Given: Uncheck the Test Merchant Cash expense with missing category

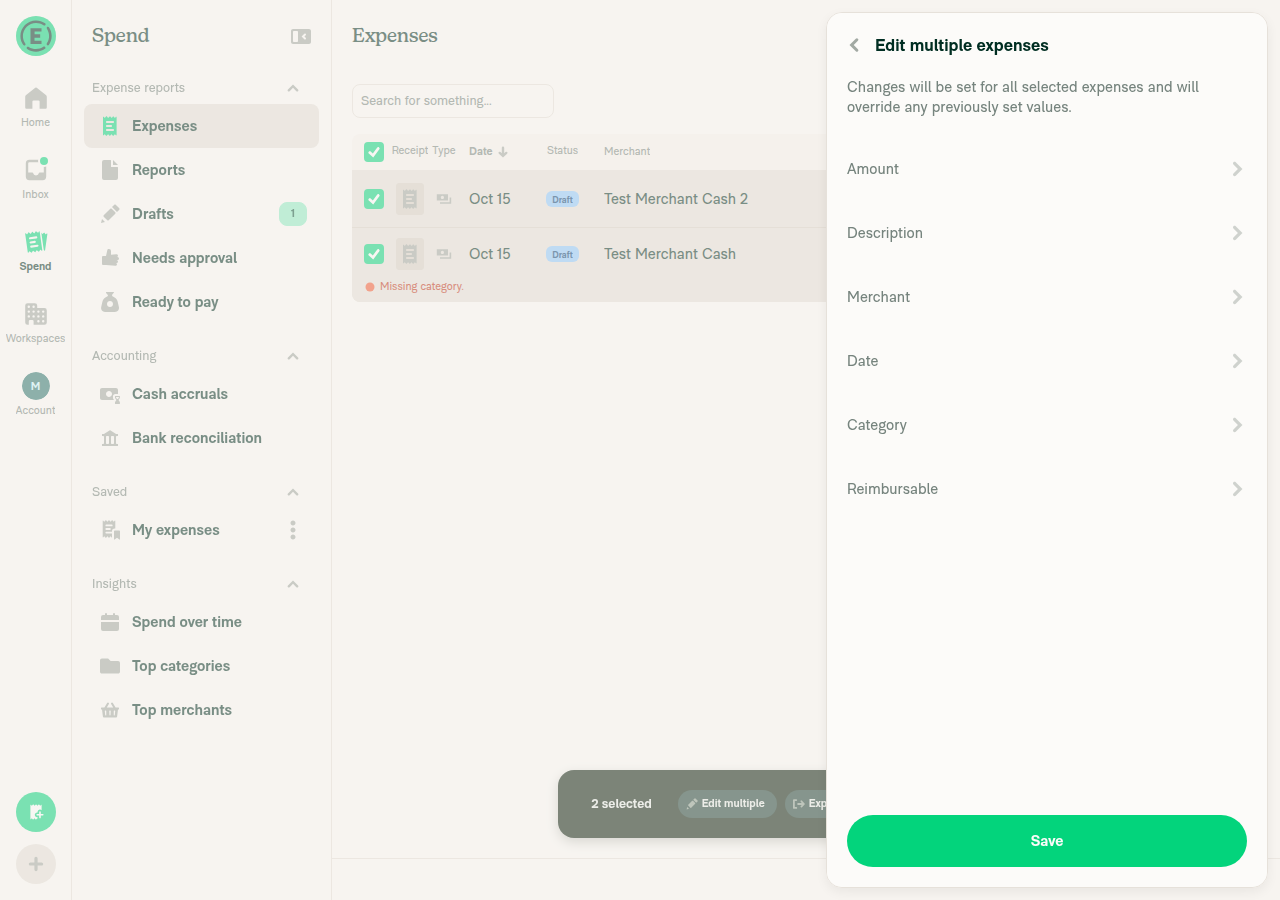Looking at the screenshot, I should [x=374, y=254].
